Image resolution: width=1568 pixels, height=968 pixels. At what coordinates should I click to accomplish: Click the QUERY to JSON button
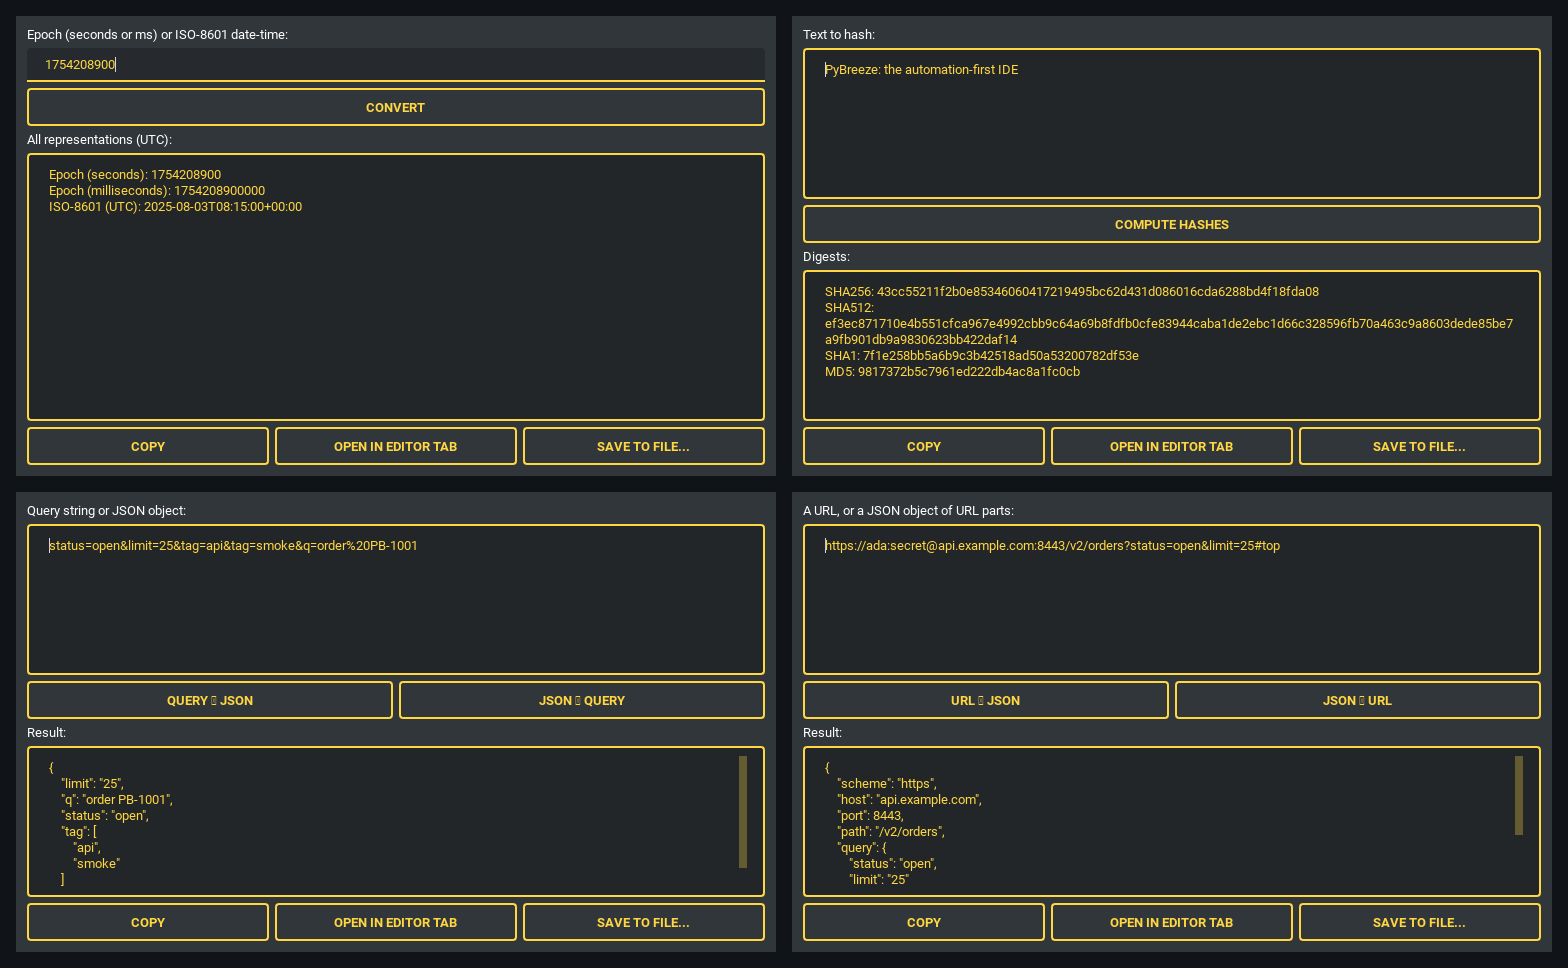pyautogui.click(x=210, y=700)
